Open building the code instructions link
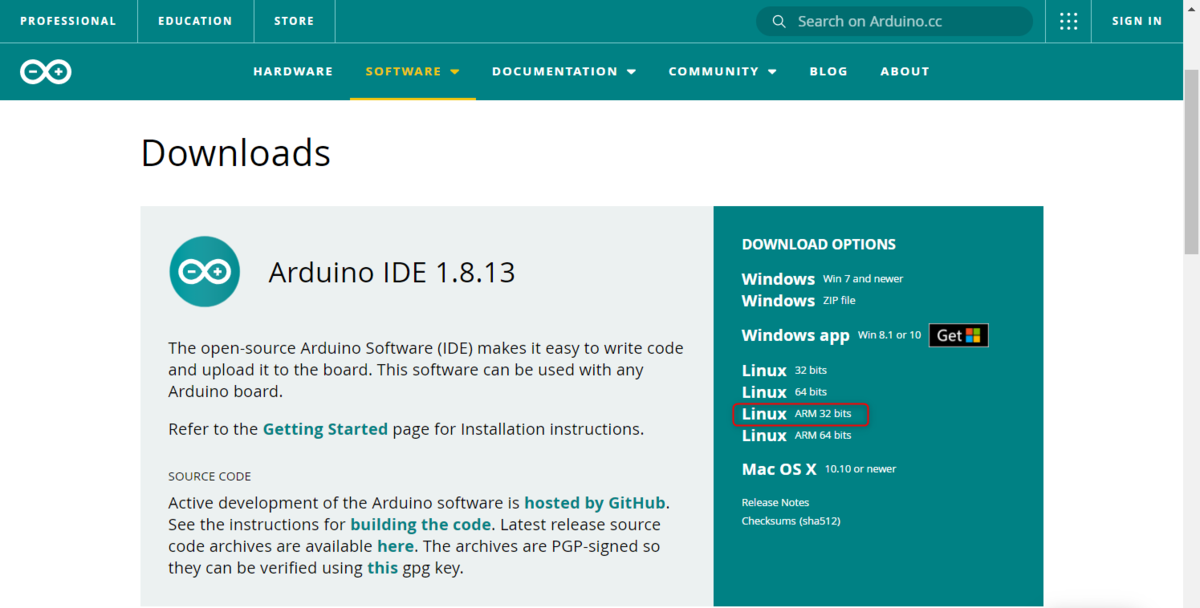Screen dimensions: 1200x608 coord(420,525)
